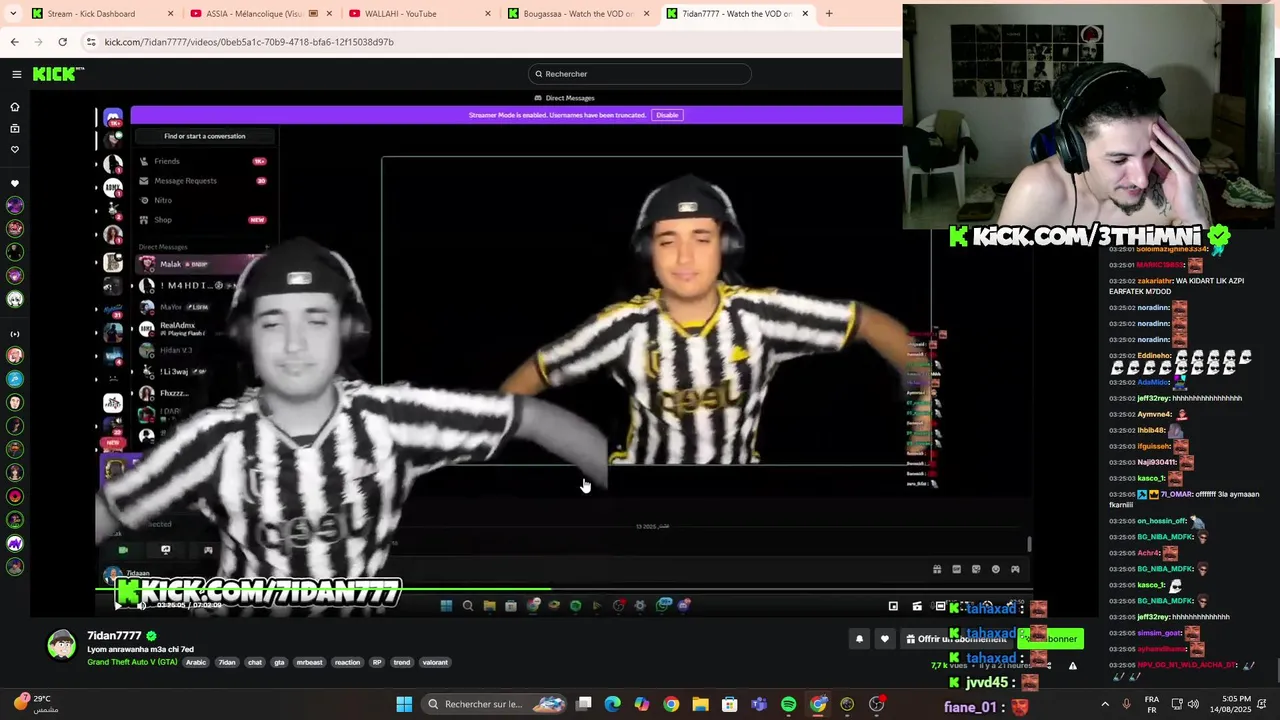
Task: Click the taskbar Rechercher search box
Action: coord(494,704)
